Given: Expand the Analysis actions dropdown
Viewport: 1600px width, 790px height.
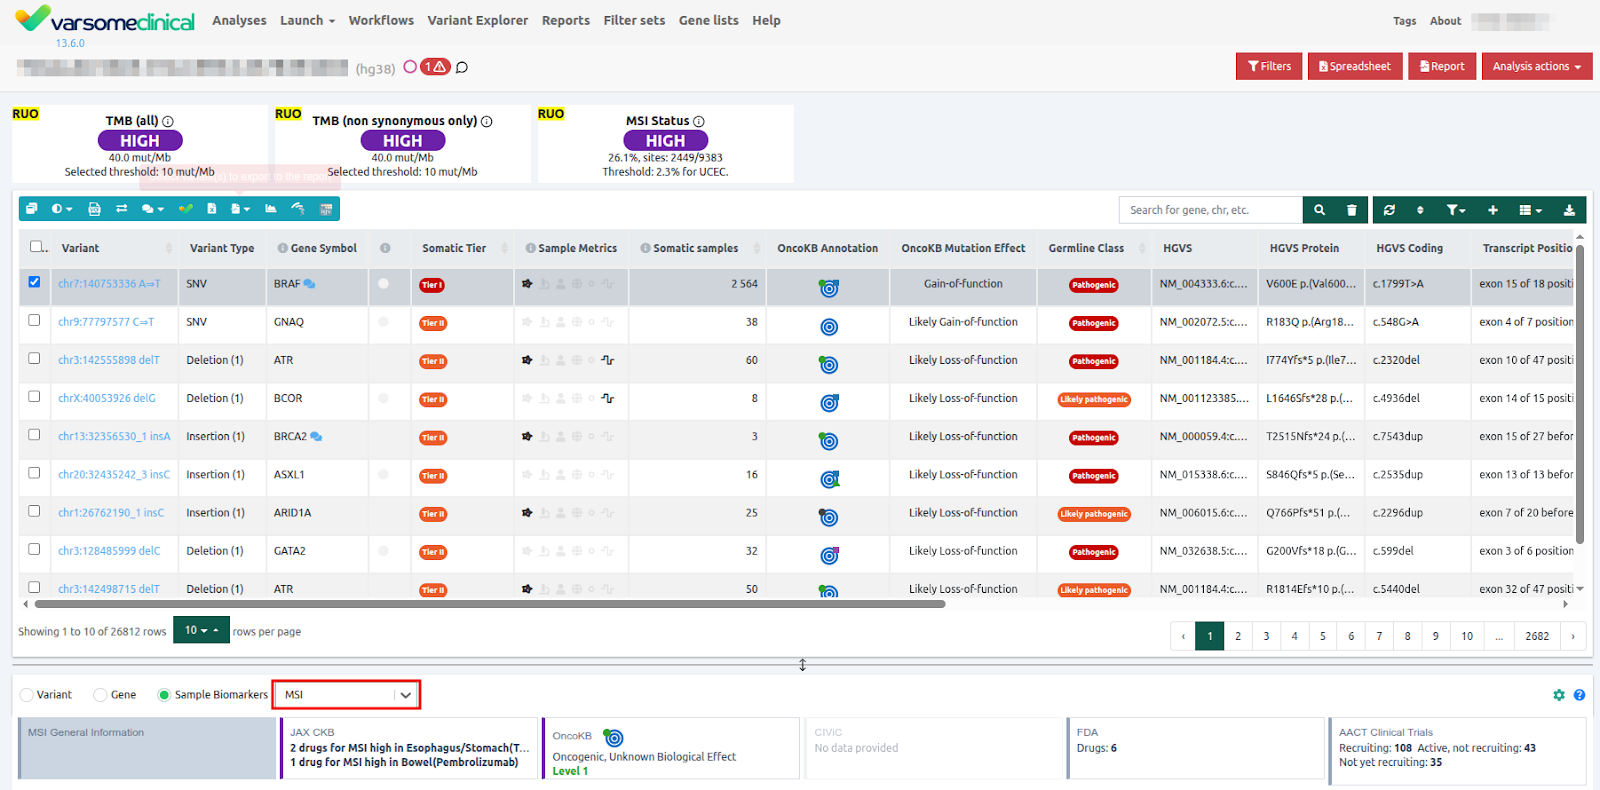Looking at the screenshot, I should [1536, 67].
